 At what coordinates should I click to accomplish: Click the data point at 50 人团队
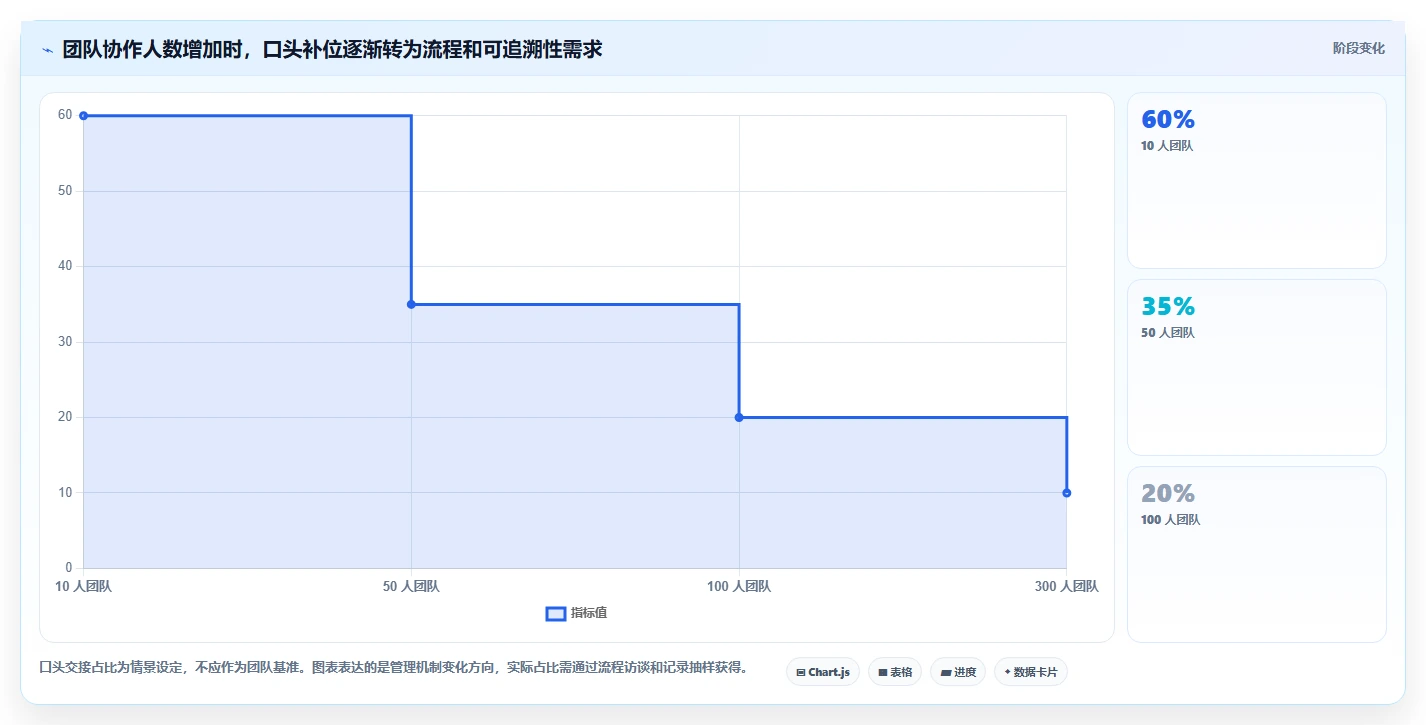point(411,304)
